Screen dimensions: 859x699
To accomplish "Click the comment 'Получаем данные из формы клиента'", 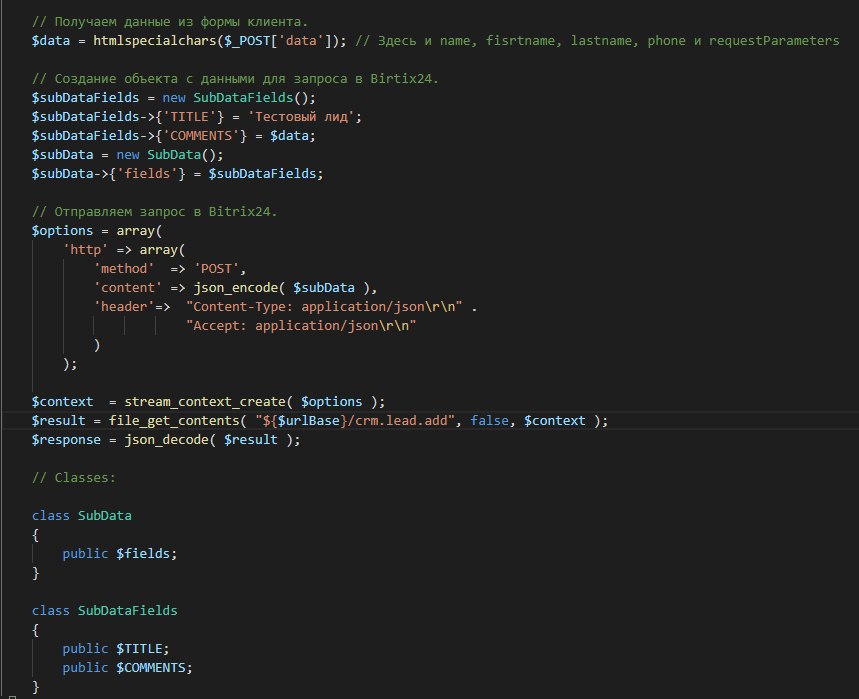I will point(170,22).
